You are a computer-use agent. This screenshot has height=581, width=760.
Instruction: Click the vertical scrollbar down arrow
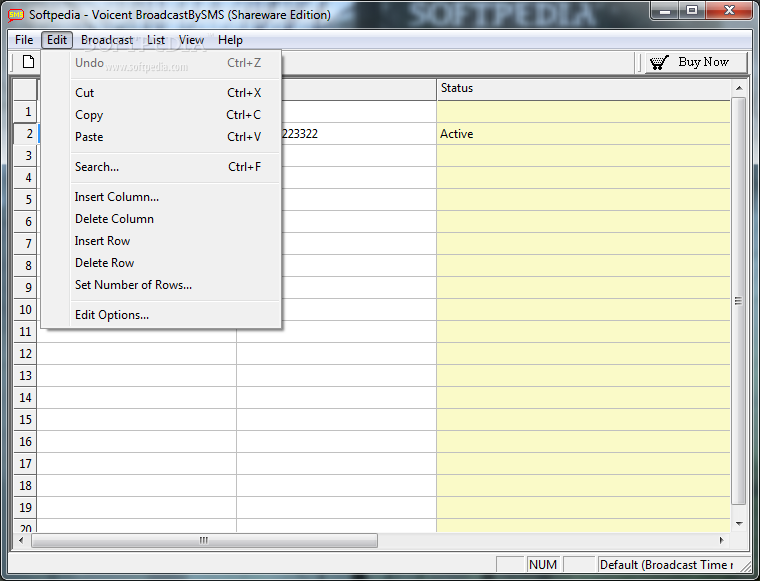coord(739,524)
